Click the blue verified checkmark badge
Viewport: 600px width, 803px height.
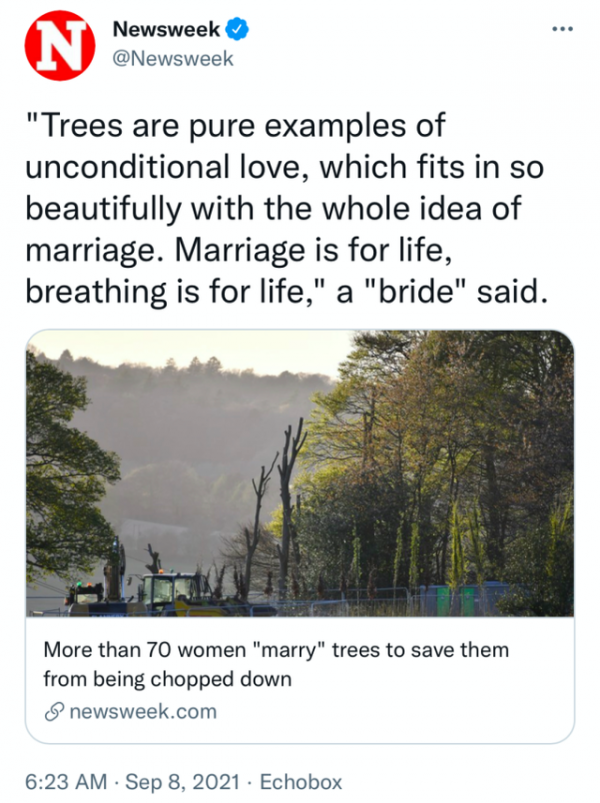point(237,29)
